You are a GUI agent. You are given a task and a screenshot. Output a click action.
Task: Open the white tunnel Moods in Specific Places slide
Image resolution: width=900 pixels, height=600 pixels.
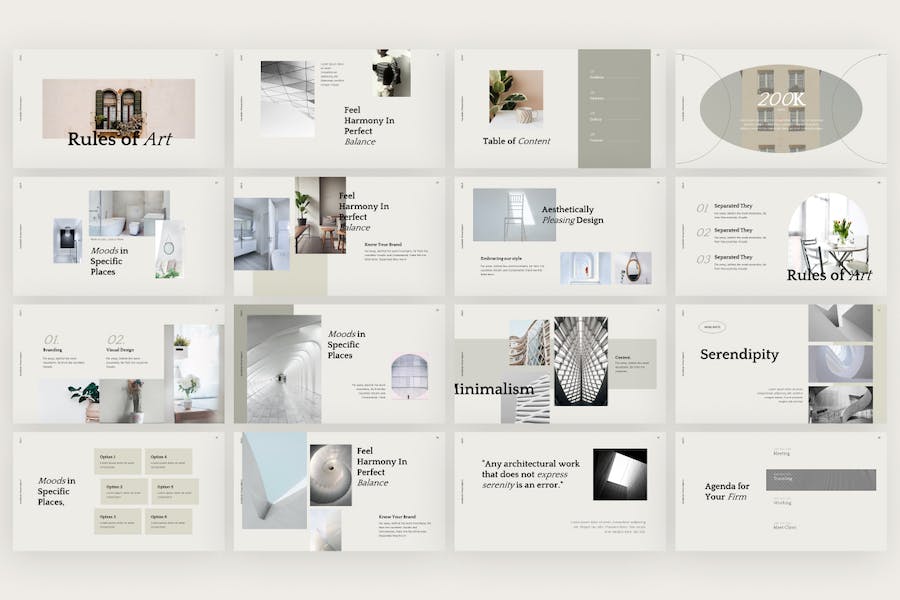[x=339, y=364]
